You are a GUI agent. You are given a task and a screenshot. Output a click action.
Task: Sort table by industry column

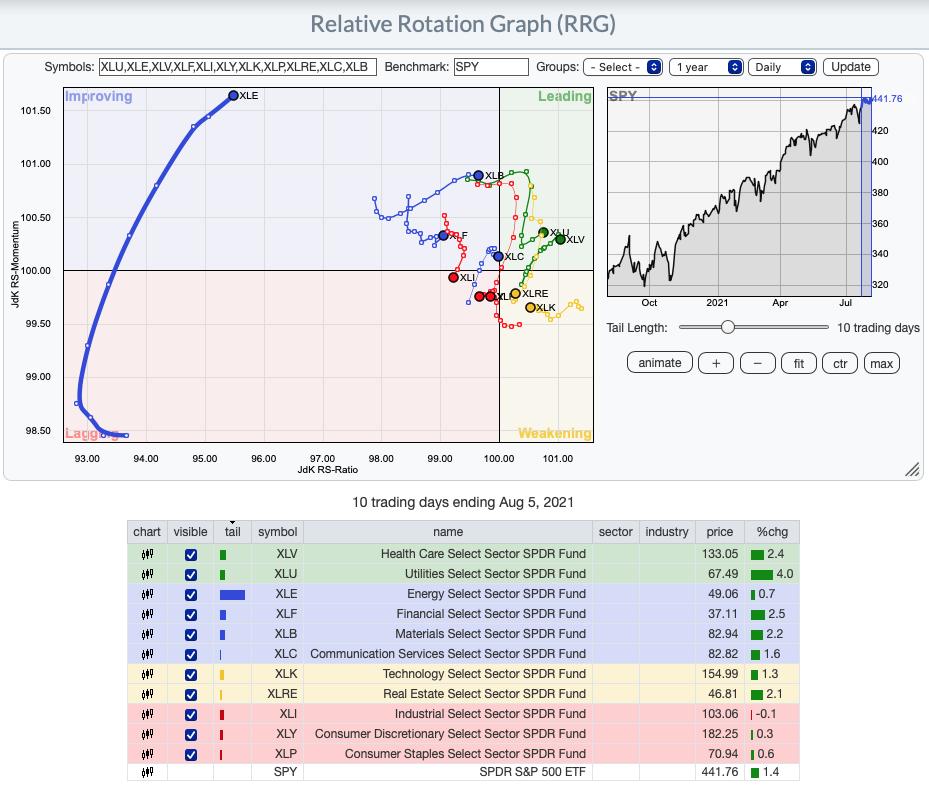[x=667, y=532]
